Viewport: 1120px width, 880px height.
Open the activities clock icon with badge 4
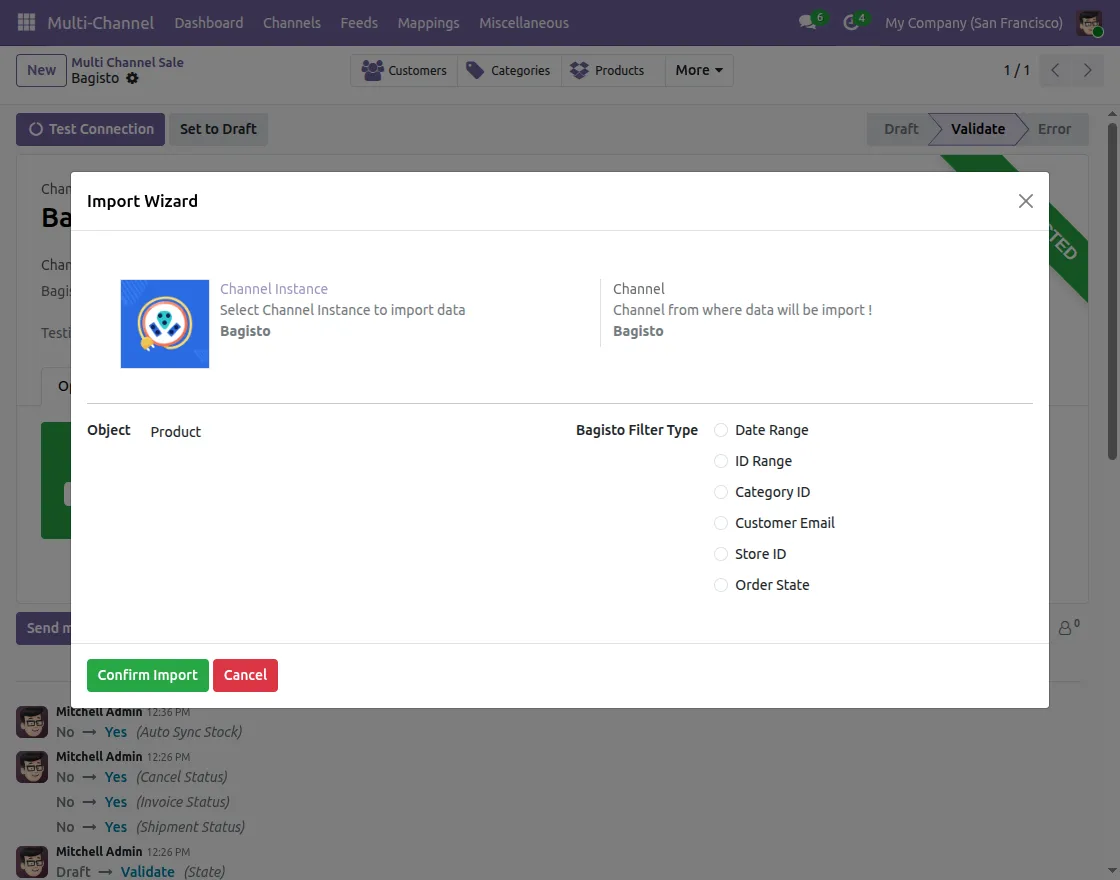click(x=851, y=23)
